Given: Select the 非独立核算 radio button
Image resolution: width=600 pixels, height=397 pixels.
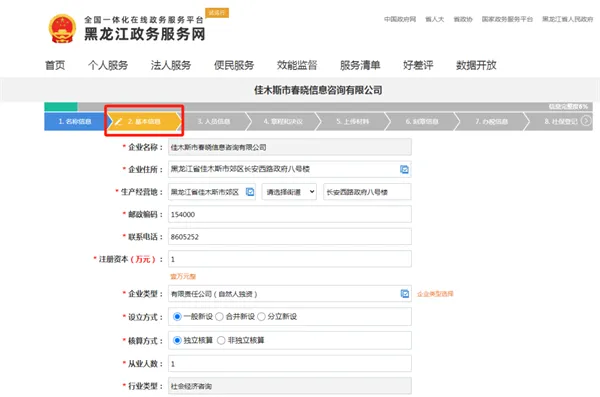Looking at the screenshot, I should pos(221,340).
